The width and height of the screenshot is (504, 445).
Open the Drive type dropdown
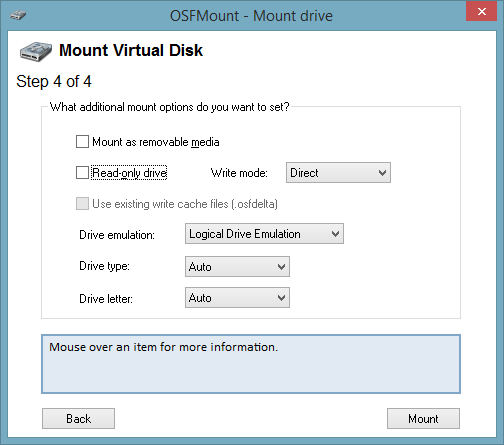237,267
